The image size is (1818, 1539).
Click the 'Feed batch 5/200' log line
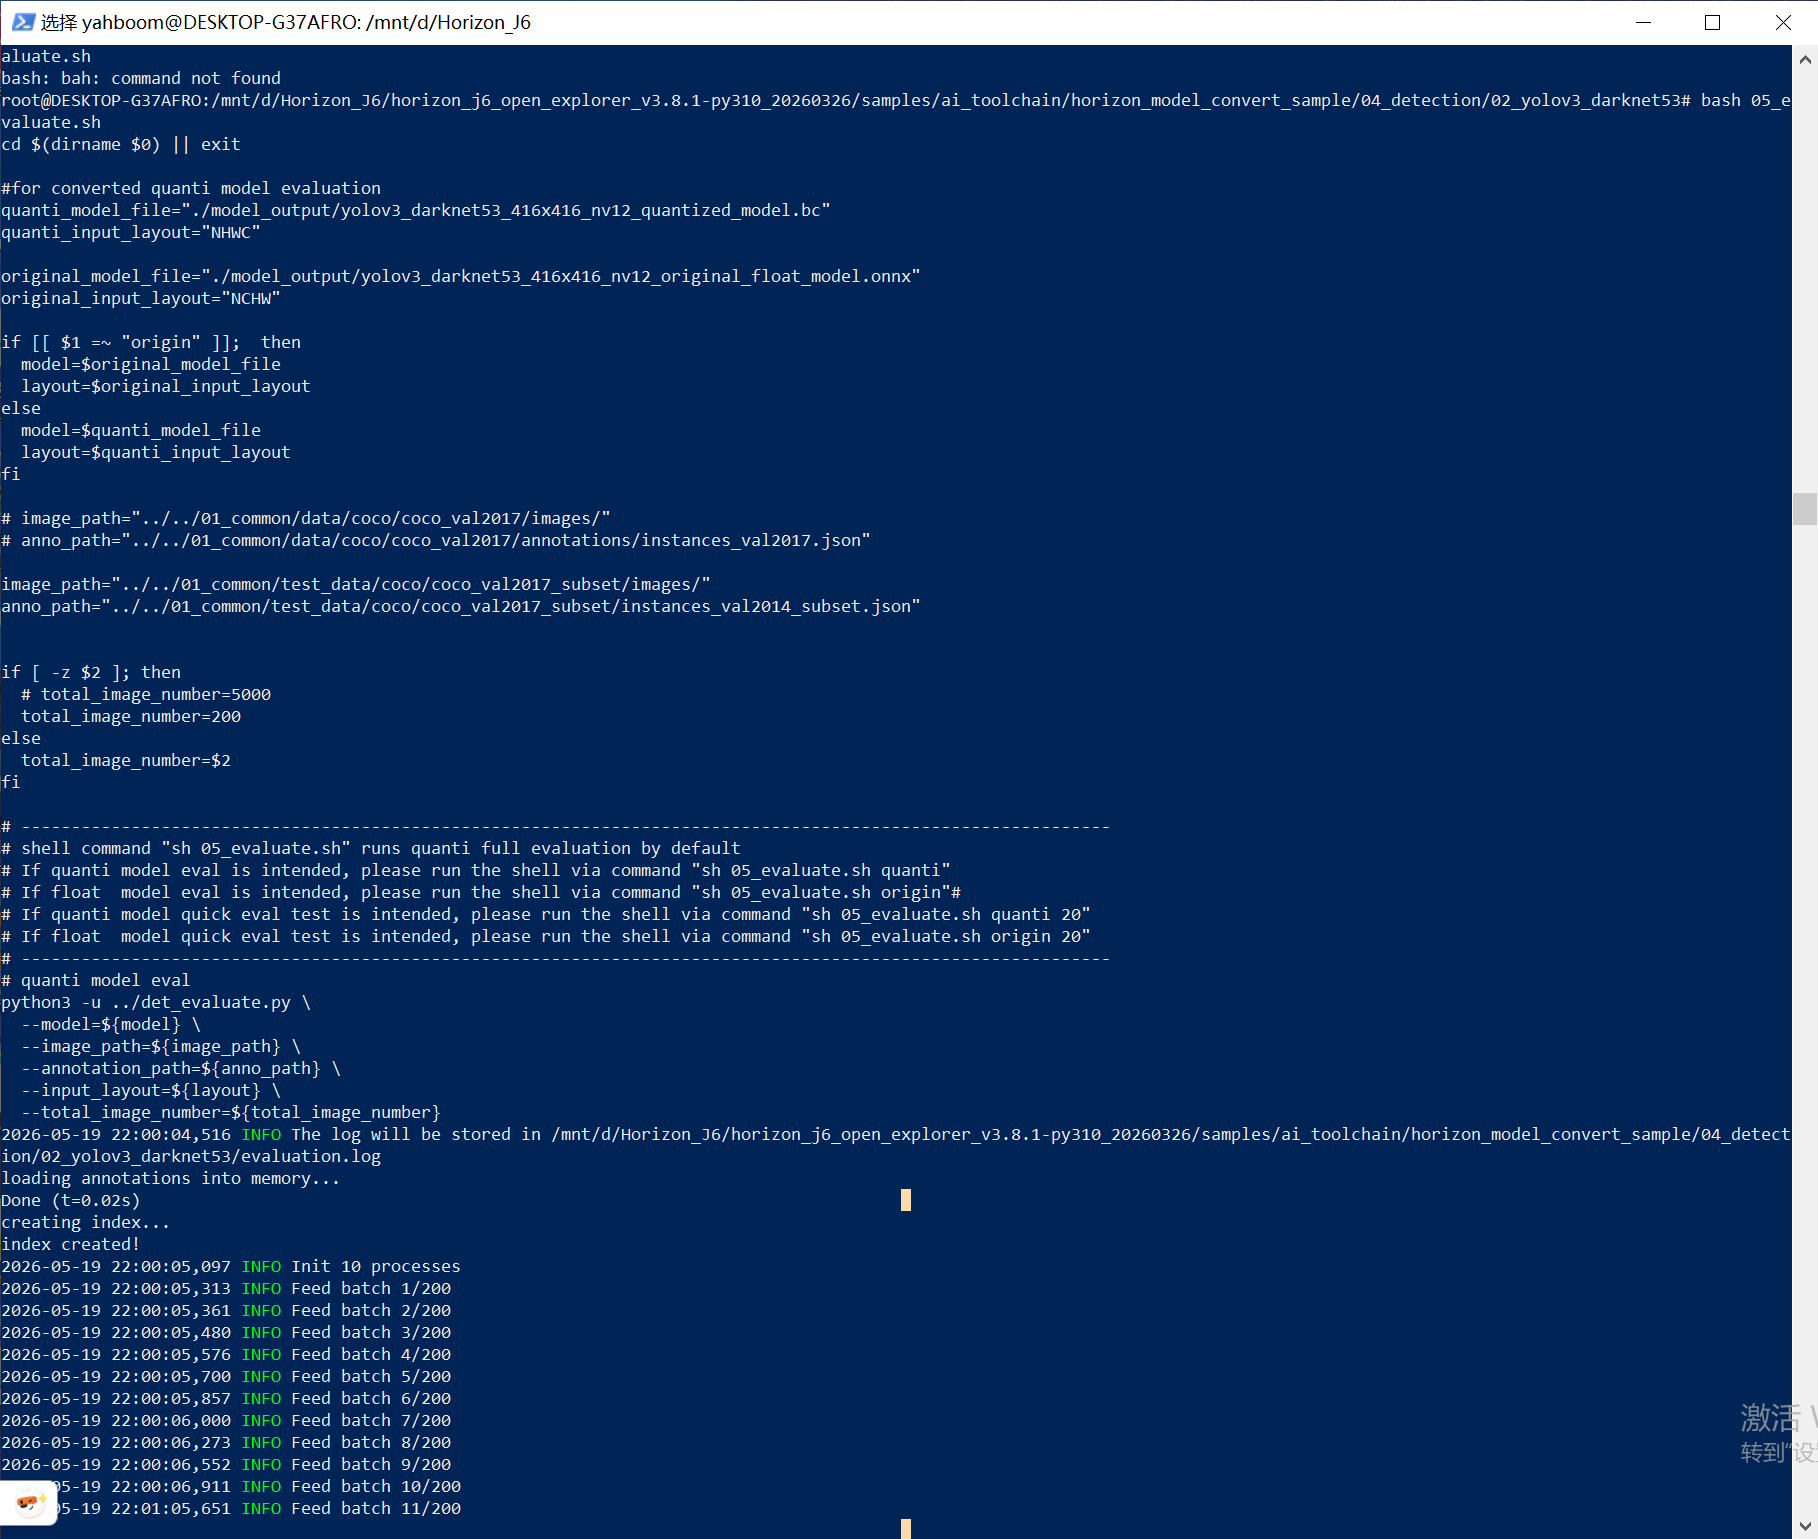coord(226,1376)
